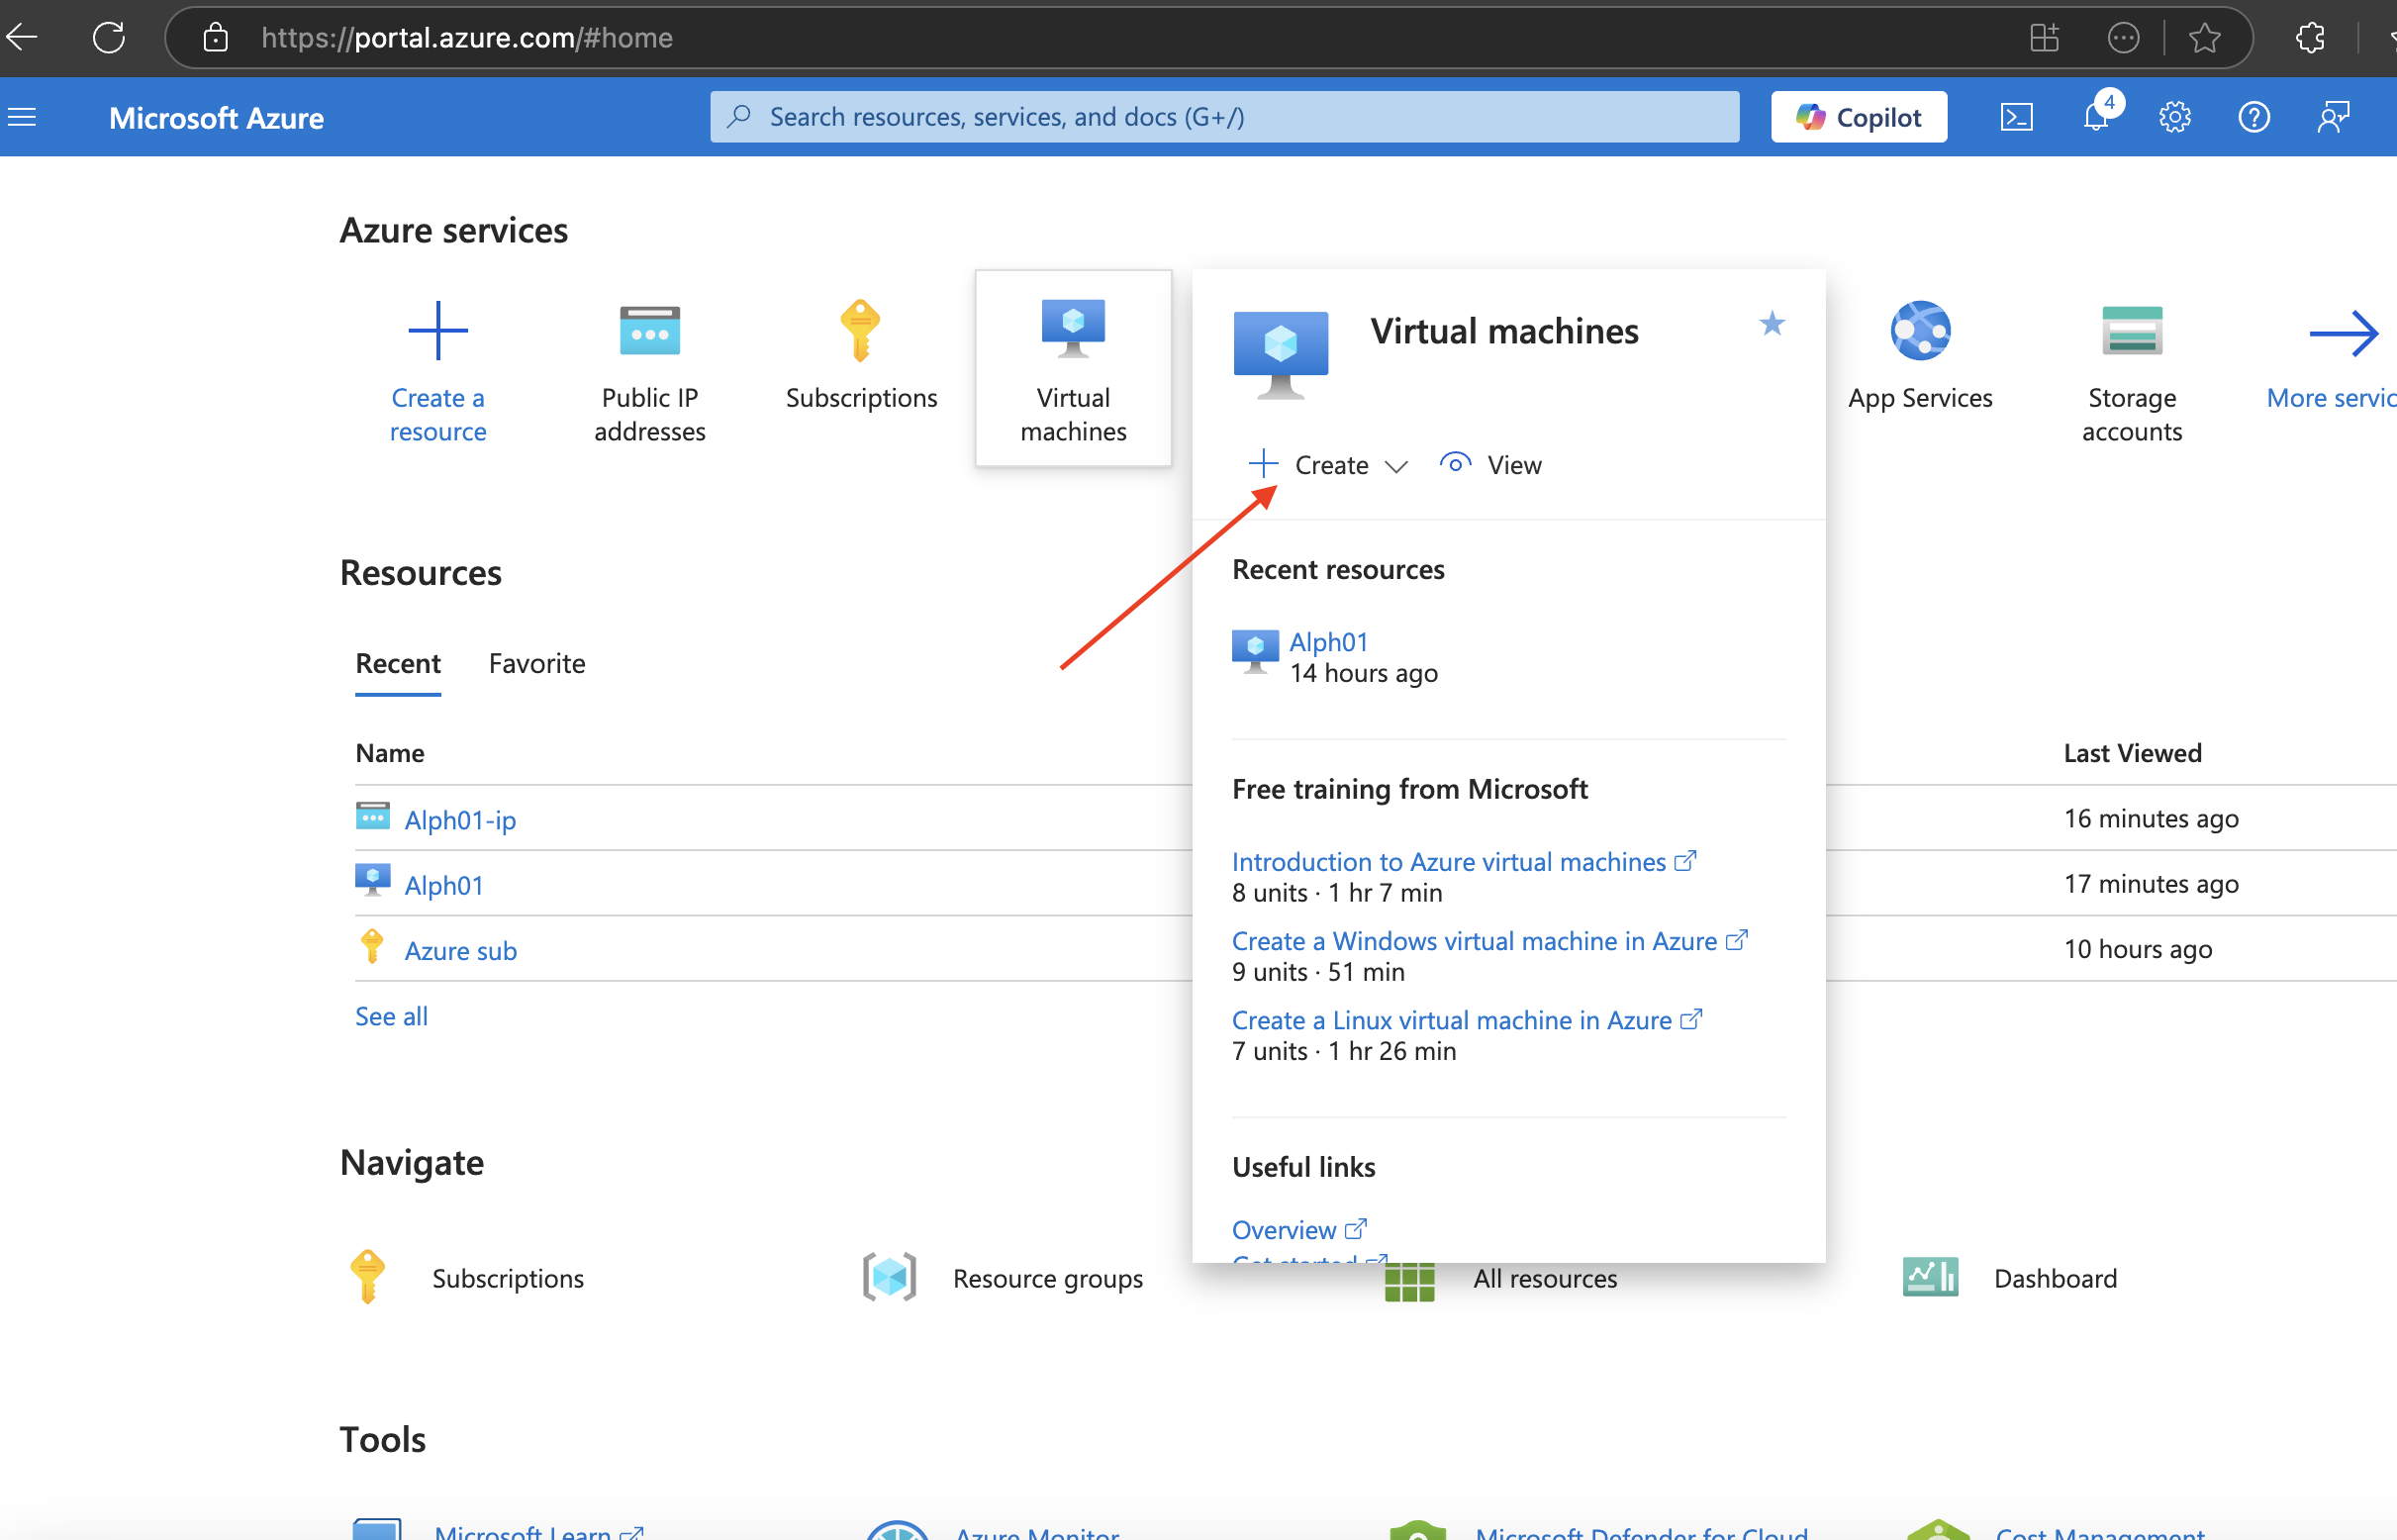Open Alph01 under Recent resources
This screenshot has height=1540, width=2397.
(1328, 641)
